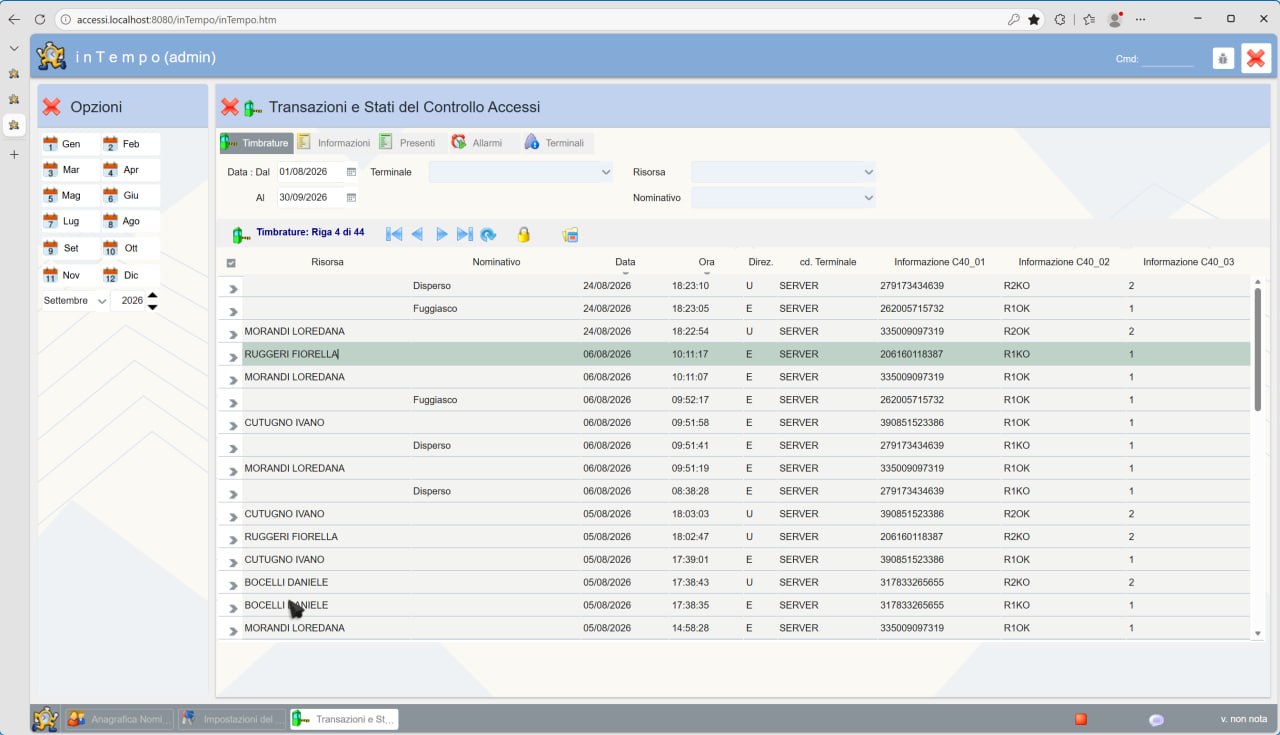Expand the BOCELLI DANIELE 17:38:43 row arrow
The width and height of the screenshot is (1280, 735).
point(232,584)
